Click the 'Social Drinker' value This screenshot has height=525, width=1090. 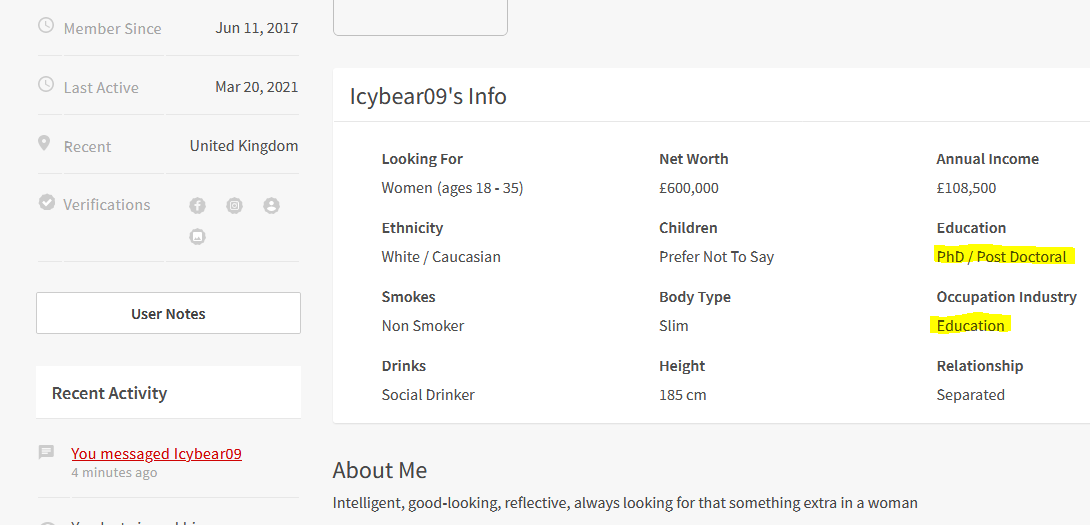pos(428,395)
